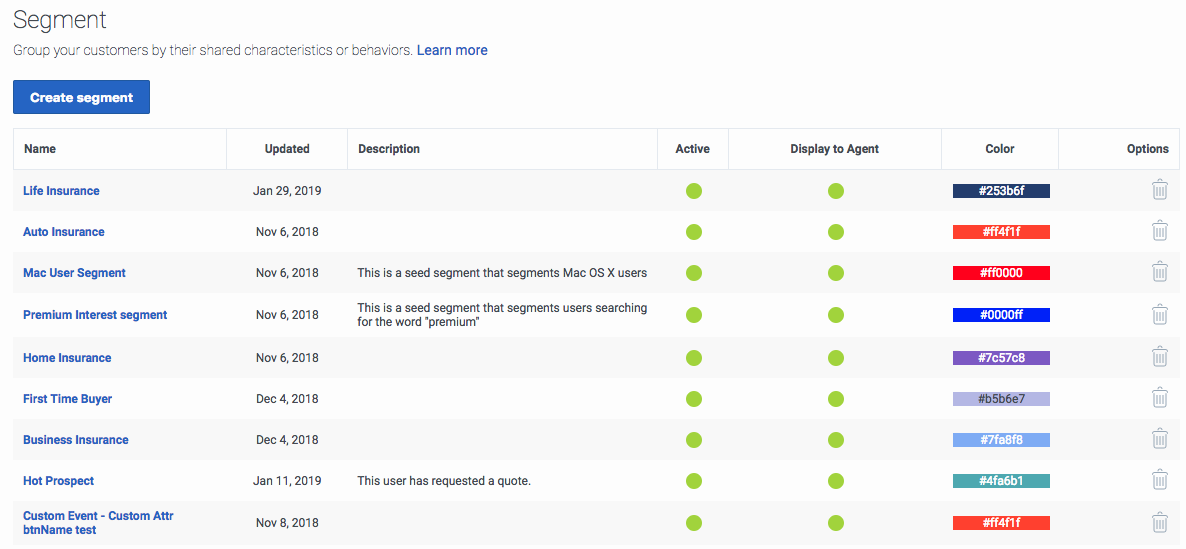Screen dimensions: 1186x549
Task: Open Custom Event - Custom Attr btnName test
Action: coord(98,523)
